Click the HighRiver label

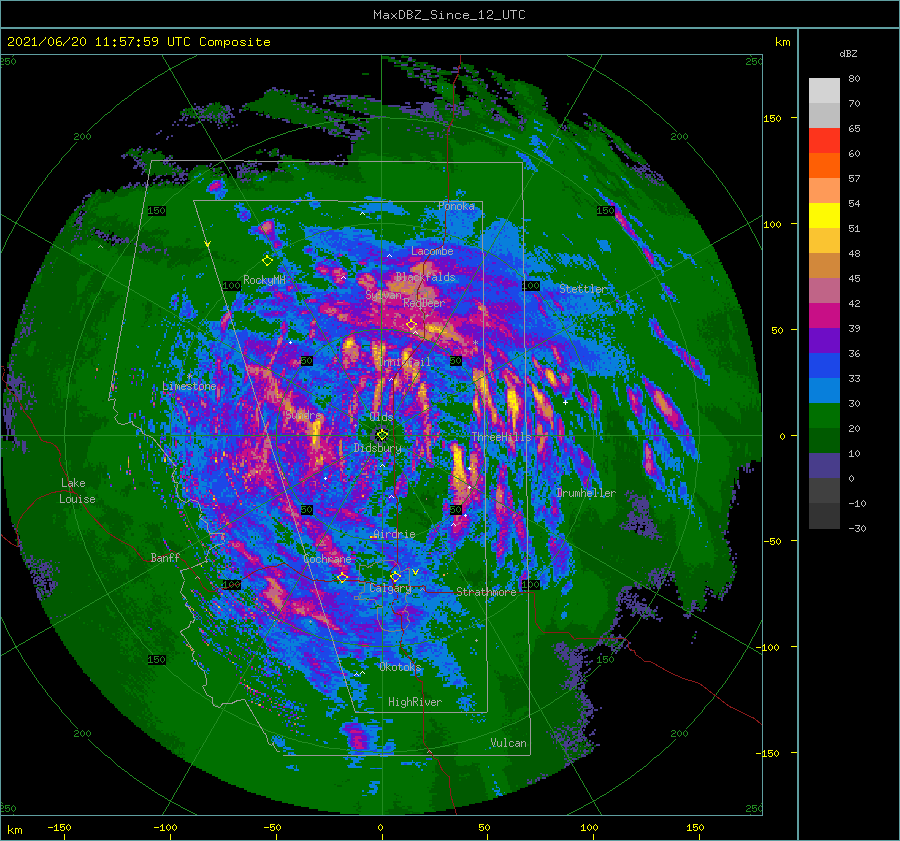pos(415,702)
